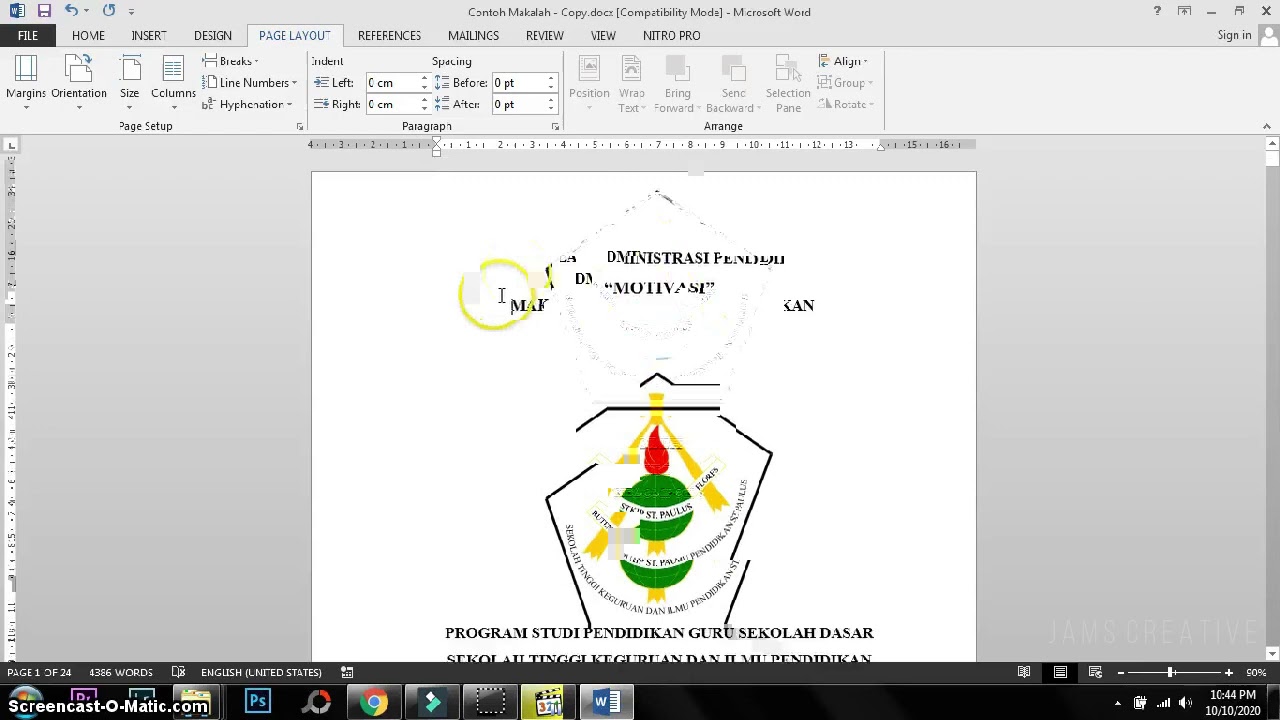Open Google Chrome from the taskbar
The image size is (1280, 720).
374,702
